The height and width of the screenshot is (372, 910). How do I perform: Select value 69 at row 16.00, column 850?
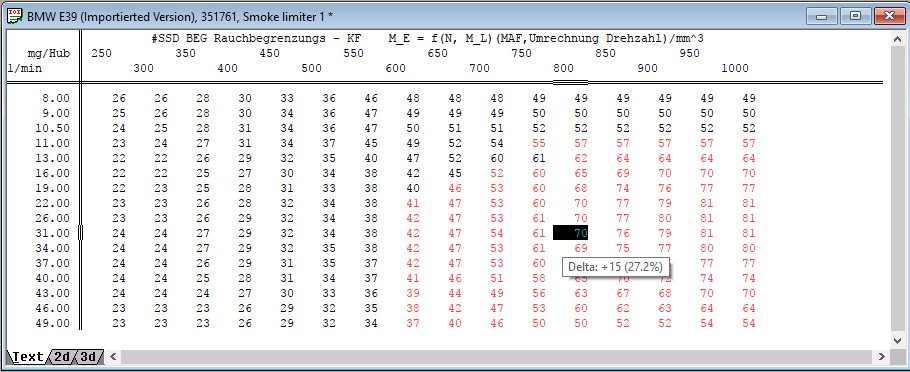(x=623, y=173)
